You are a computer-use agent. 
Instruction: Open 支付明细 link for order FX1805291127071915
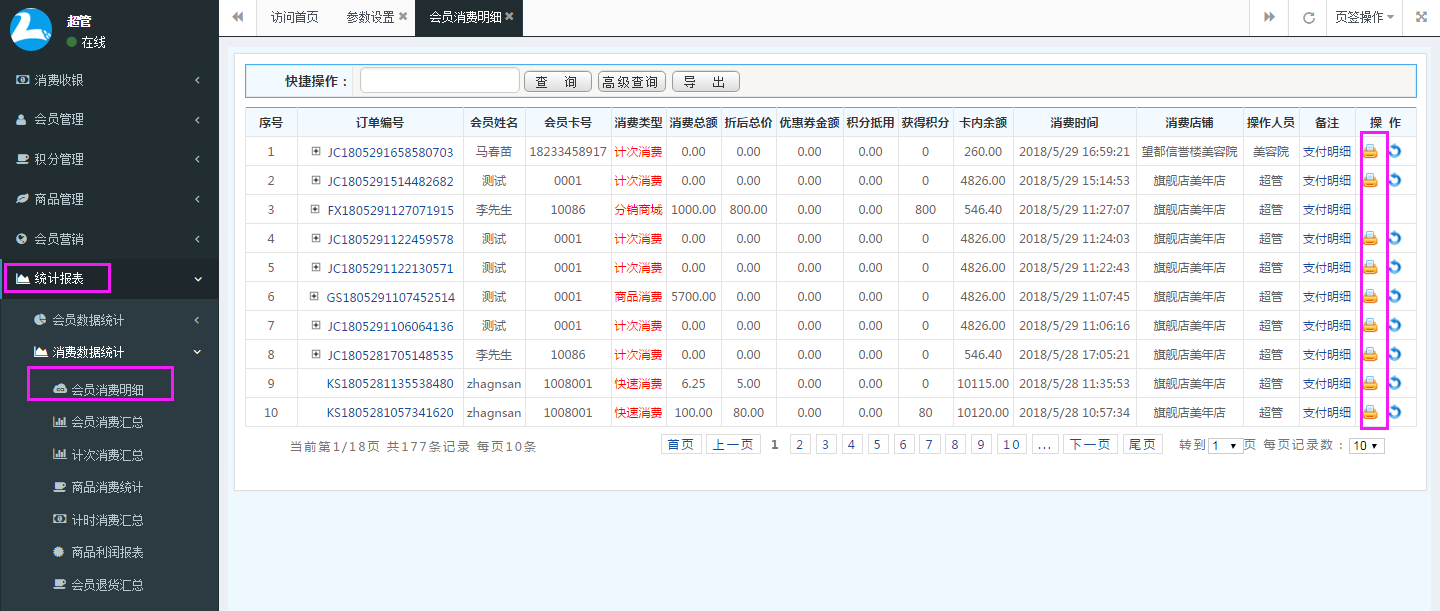click(x=1327, y=210)
